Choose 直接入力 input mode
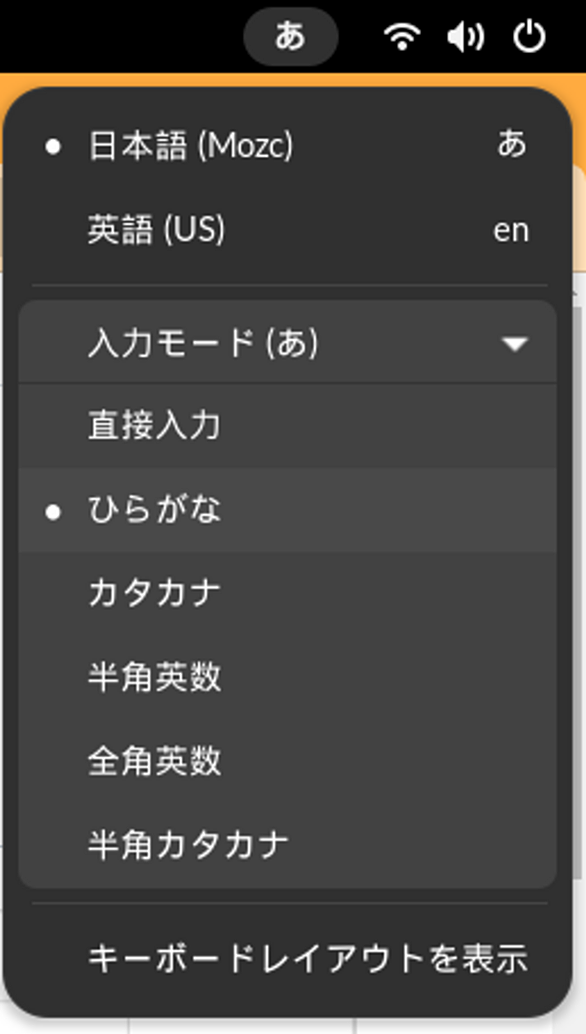586x1034 pixels. (288, 426)
